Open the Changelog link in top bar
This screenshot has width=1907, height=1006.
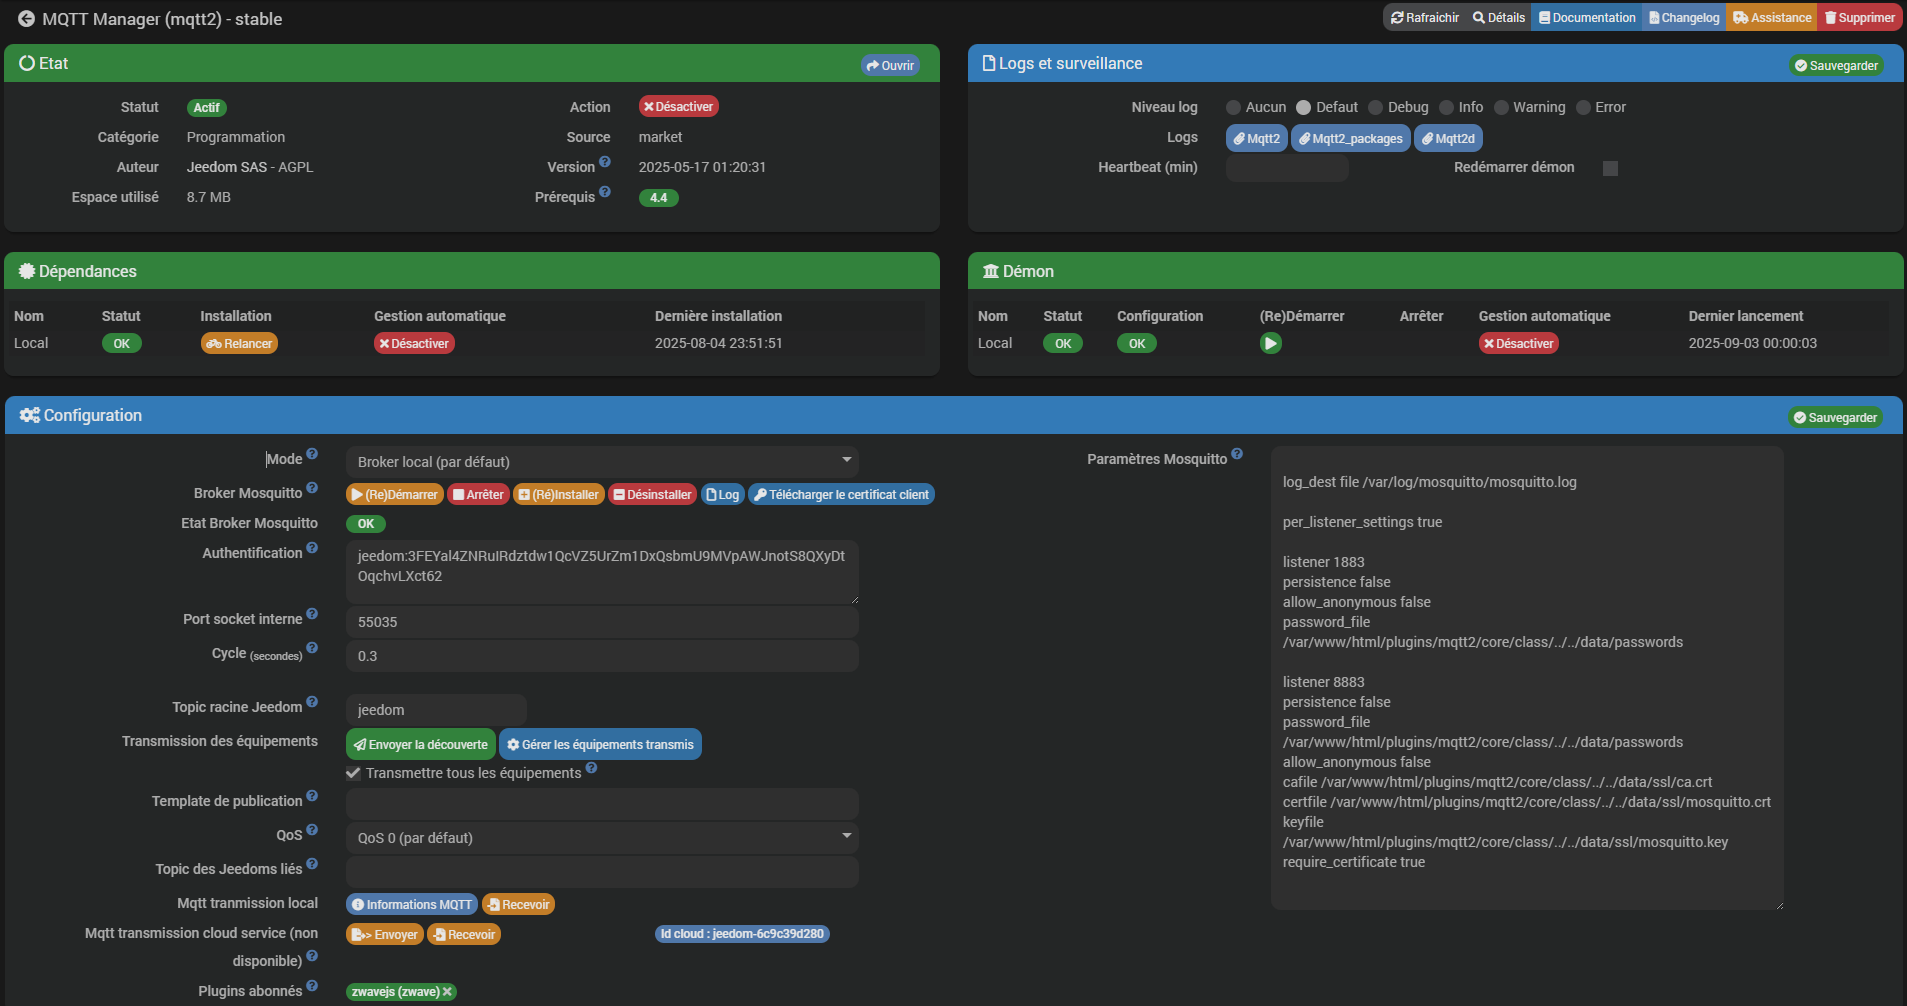click(1684, 18)
